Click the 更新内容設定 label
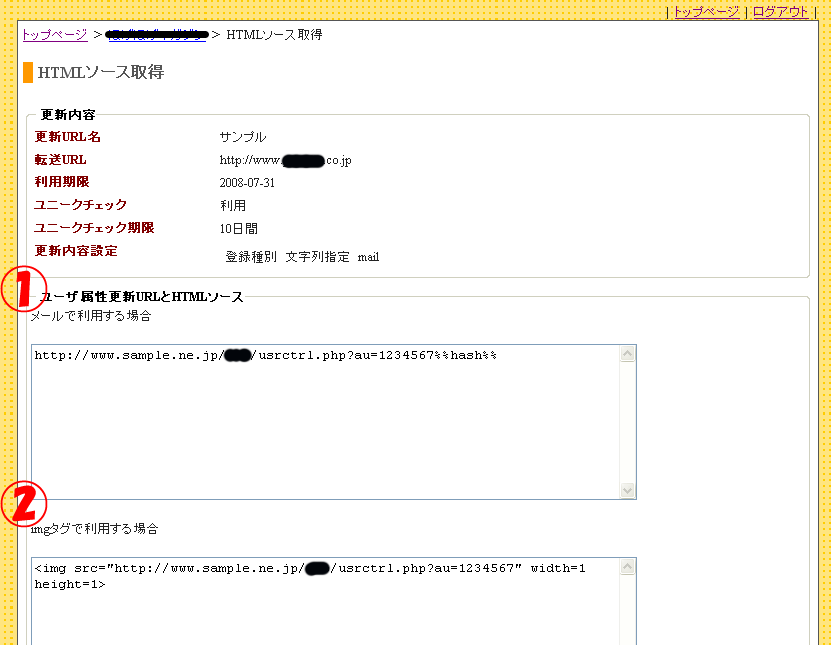831x645 pixels. click(x=76, y=251)
